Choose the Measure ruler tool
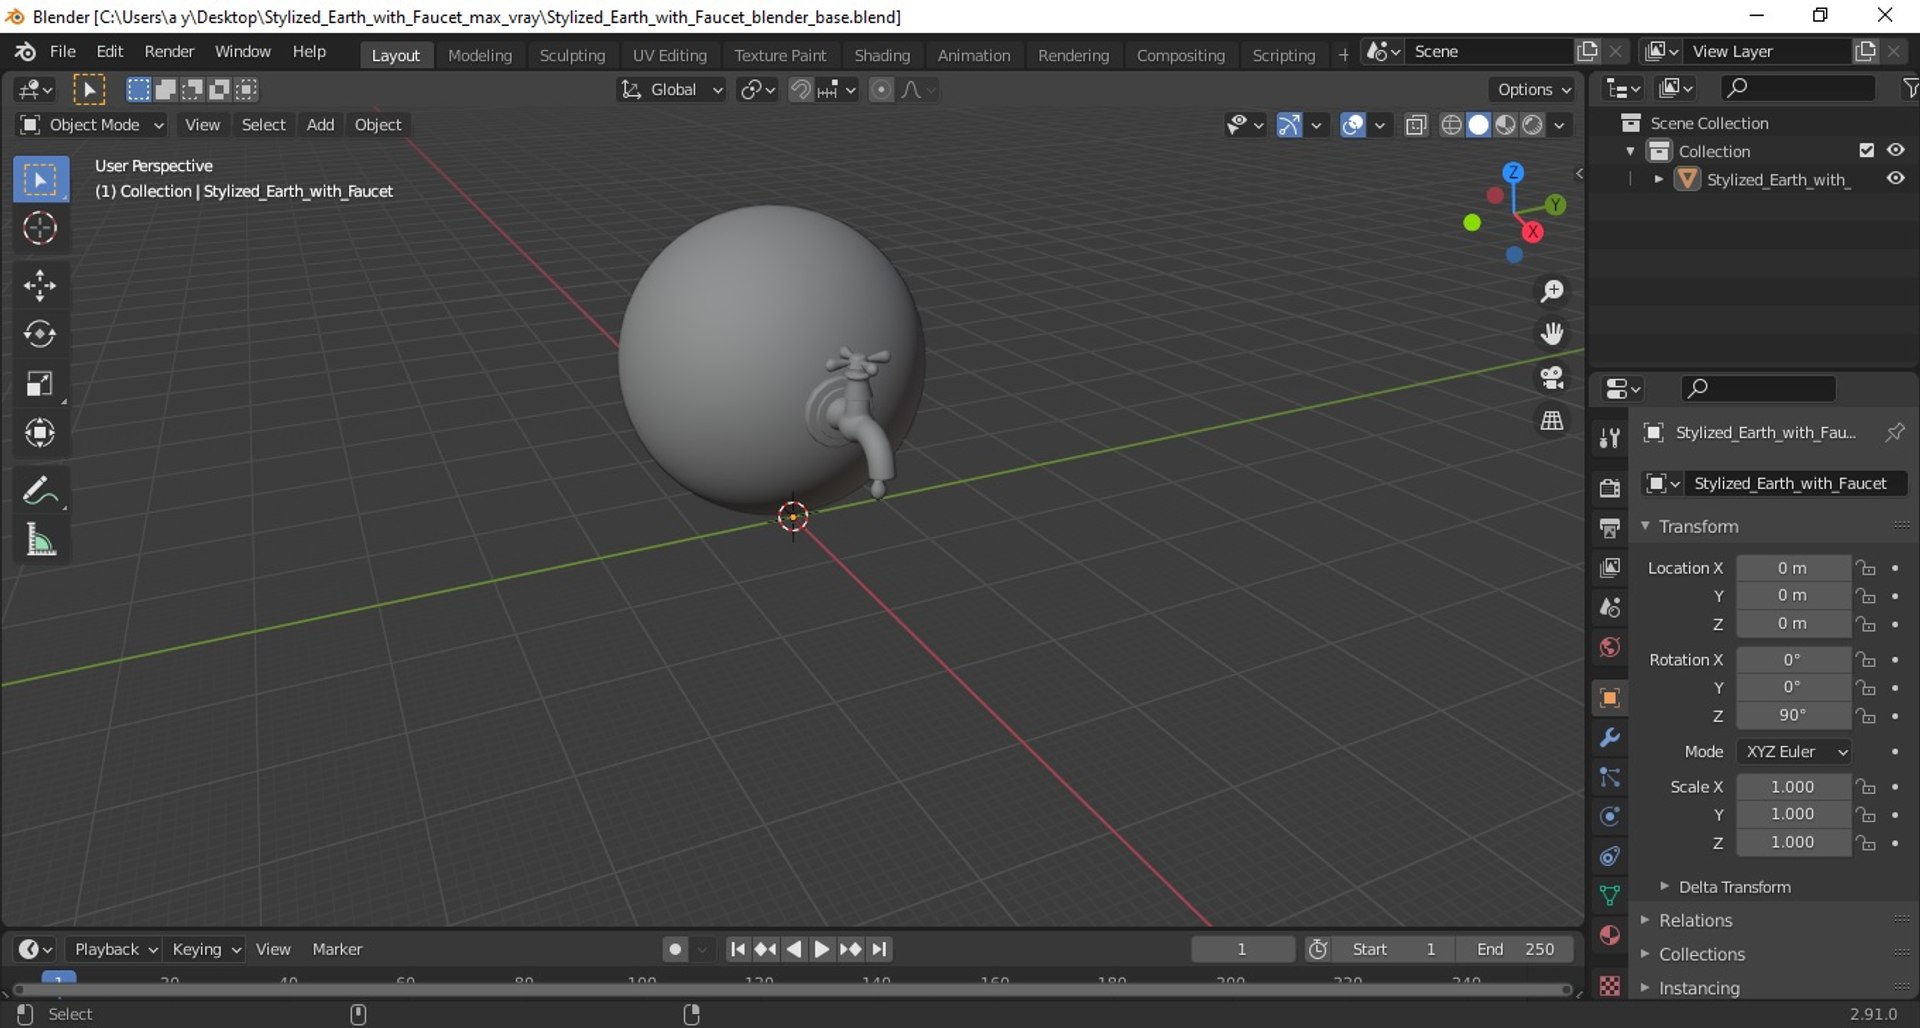Viewport: 1920px width, 1028px height. (40, 541)
